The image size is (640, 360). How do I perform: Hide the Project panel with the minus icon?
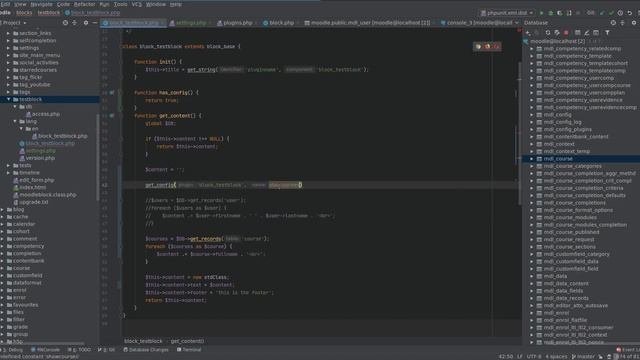coord(95,23)
